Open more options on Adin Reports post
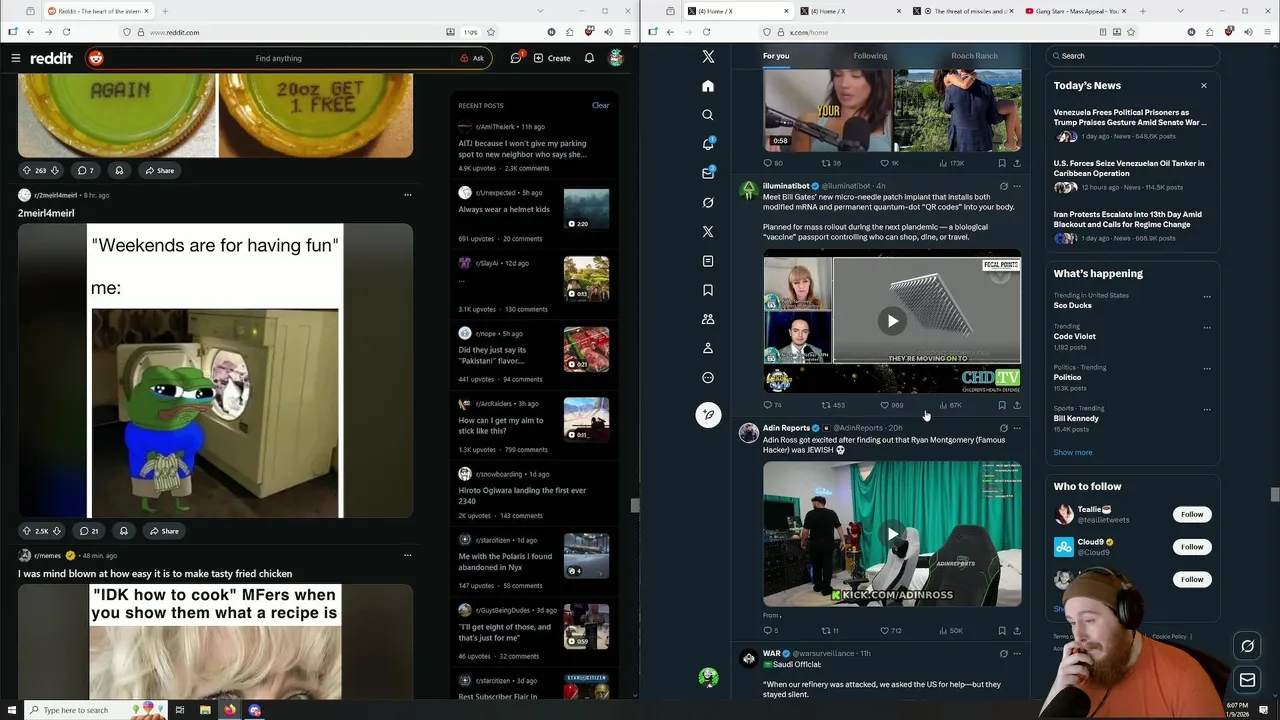Image resolution: width=1280 pixels, height=720 pixels. pyautogui.click(x=1017, y=428)
